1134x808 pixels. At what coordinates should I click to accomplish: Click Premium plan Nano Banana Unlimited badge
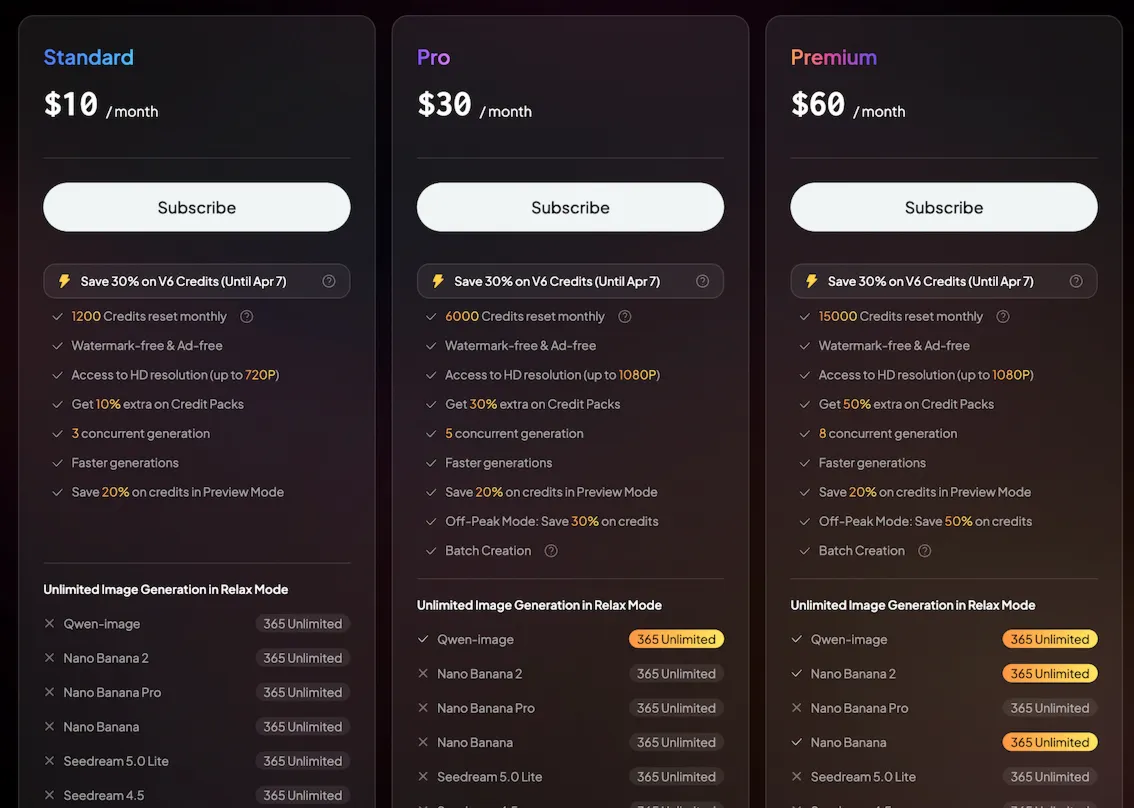pos(1049,742)
